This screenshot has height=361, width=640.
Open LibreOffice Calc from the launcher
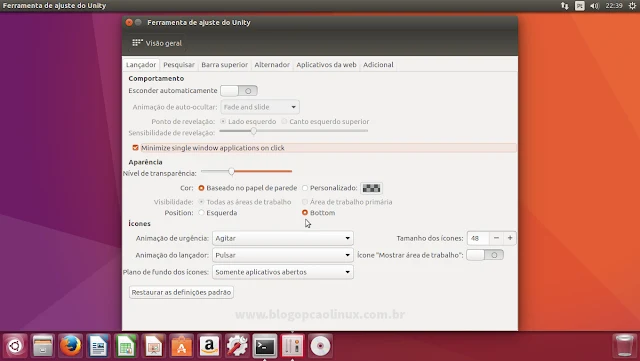[126, 346]
